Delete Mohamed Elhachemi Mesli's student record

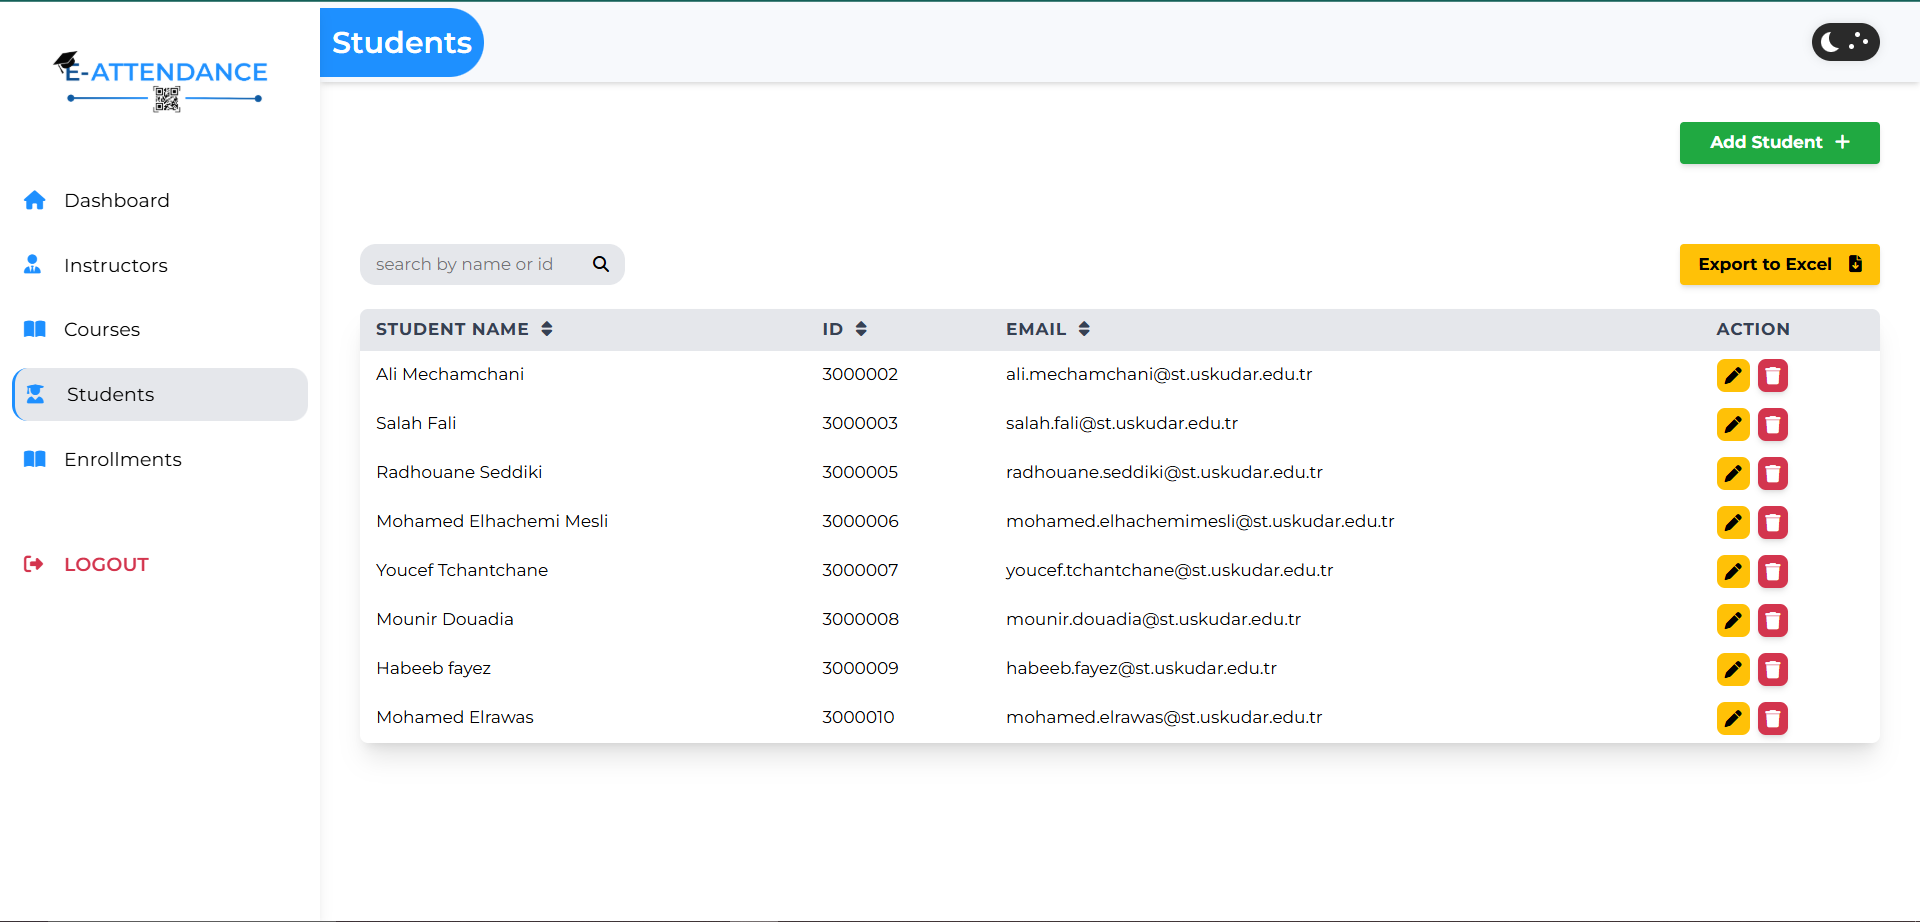click(1772, 523)
